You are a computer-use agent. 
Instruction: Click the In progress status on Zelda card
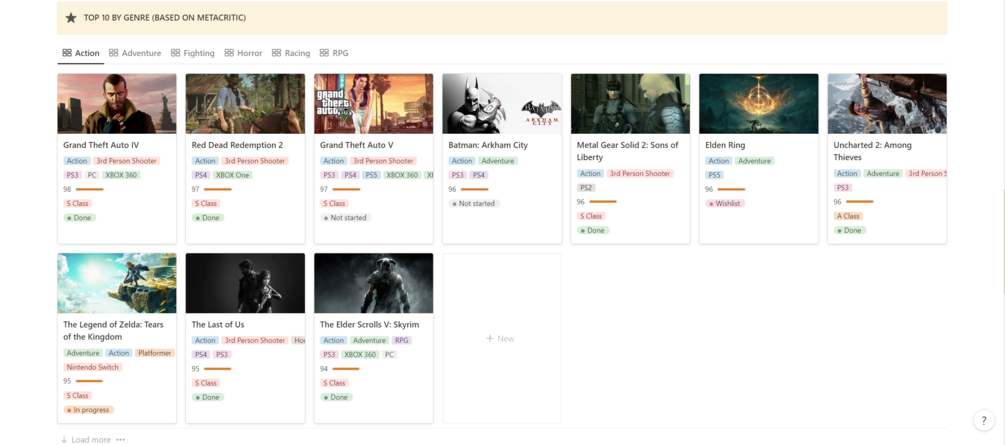pos(88,410)
